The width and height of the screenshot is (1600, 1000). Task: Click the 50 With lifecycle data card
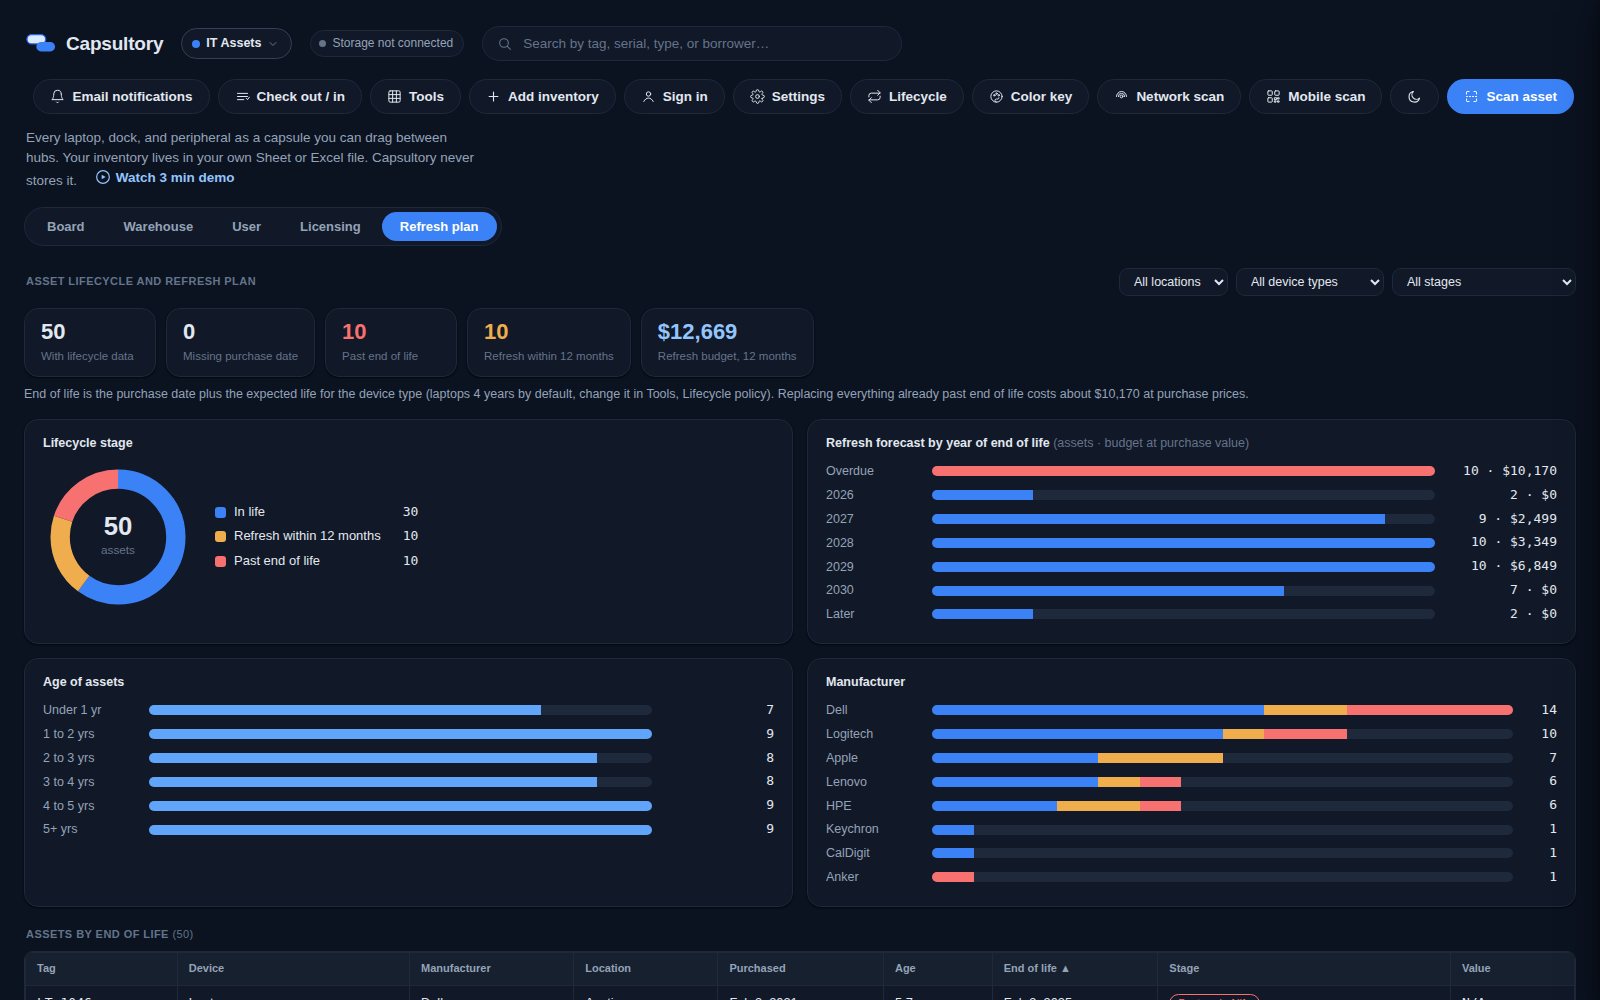[90, 342]
